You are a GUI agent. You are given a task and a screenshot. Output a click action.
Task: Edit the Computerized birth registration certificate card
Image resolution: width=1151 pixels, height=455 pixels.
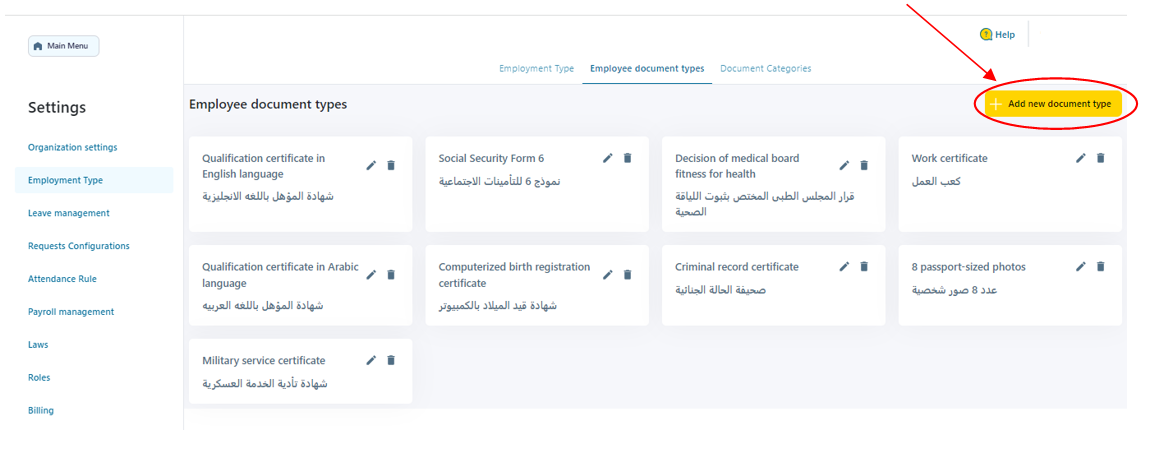[x=608, y=274]
